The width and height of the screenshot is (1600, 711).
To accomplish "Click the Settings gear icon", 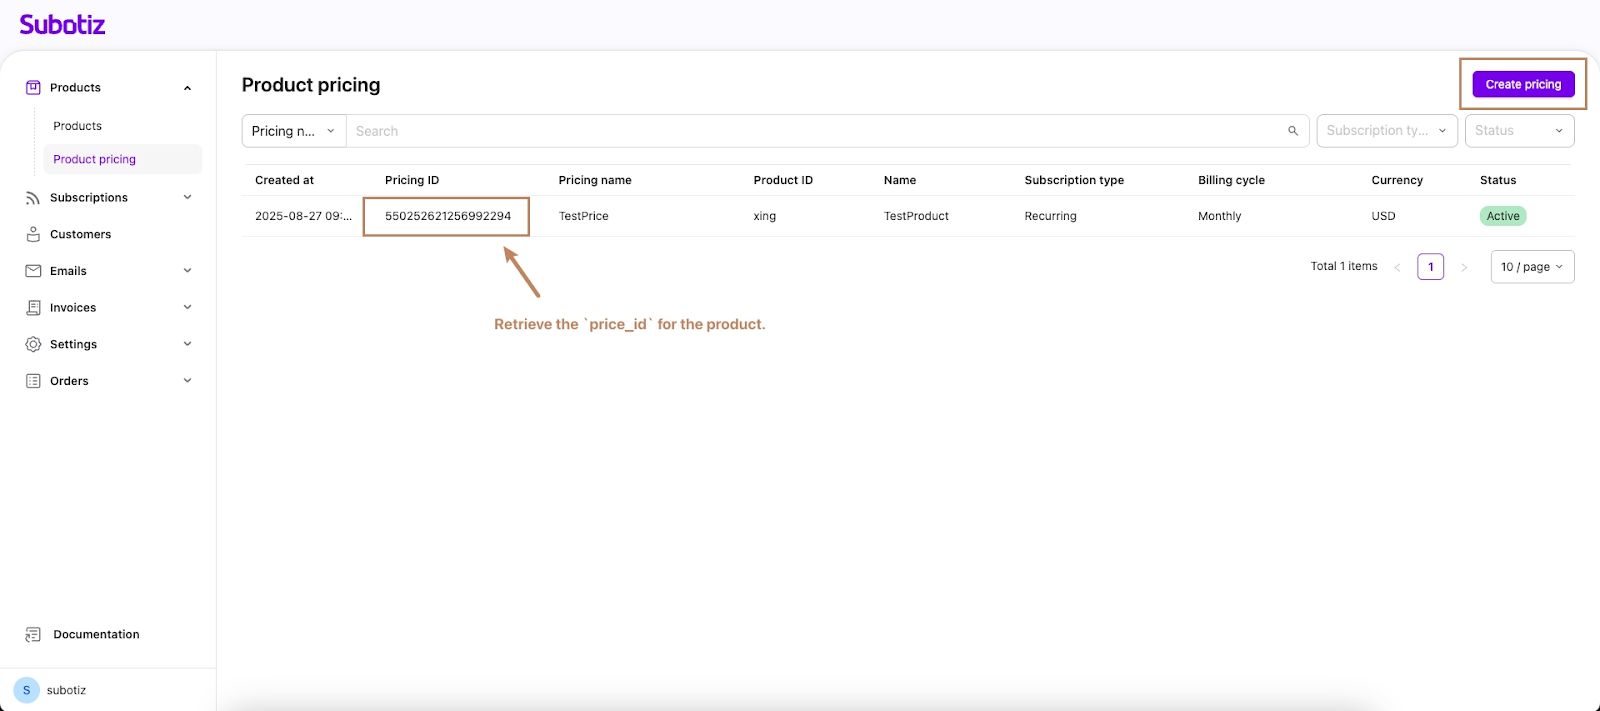I will click(x=33, y=344).
